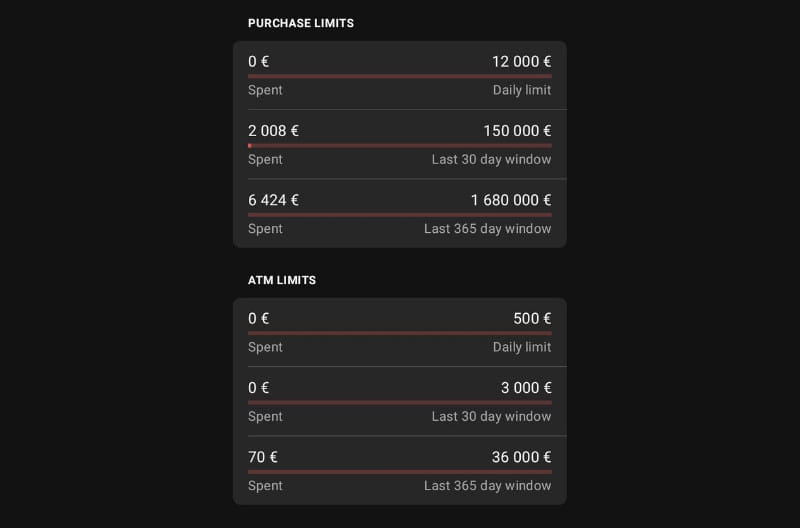The image size is (800, 528).
Task: Select the 70 € ATM spent amount
Action: click(263, 458)
